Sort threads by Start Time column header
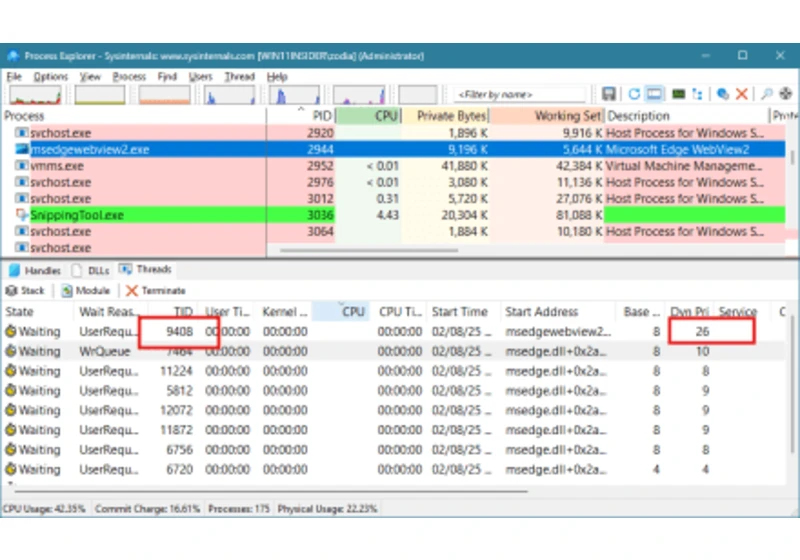This screenshot has height=560, width=800. (x=463, y=312)
